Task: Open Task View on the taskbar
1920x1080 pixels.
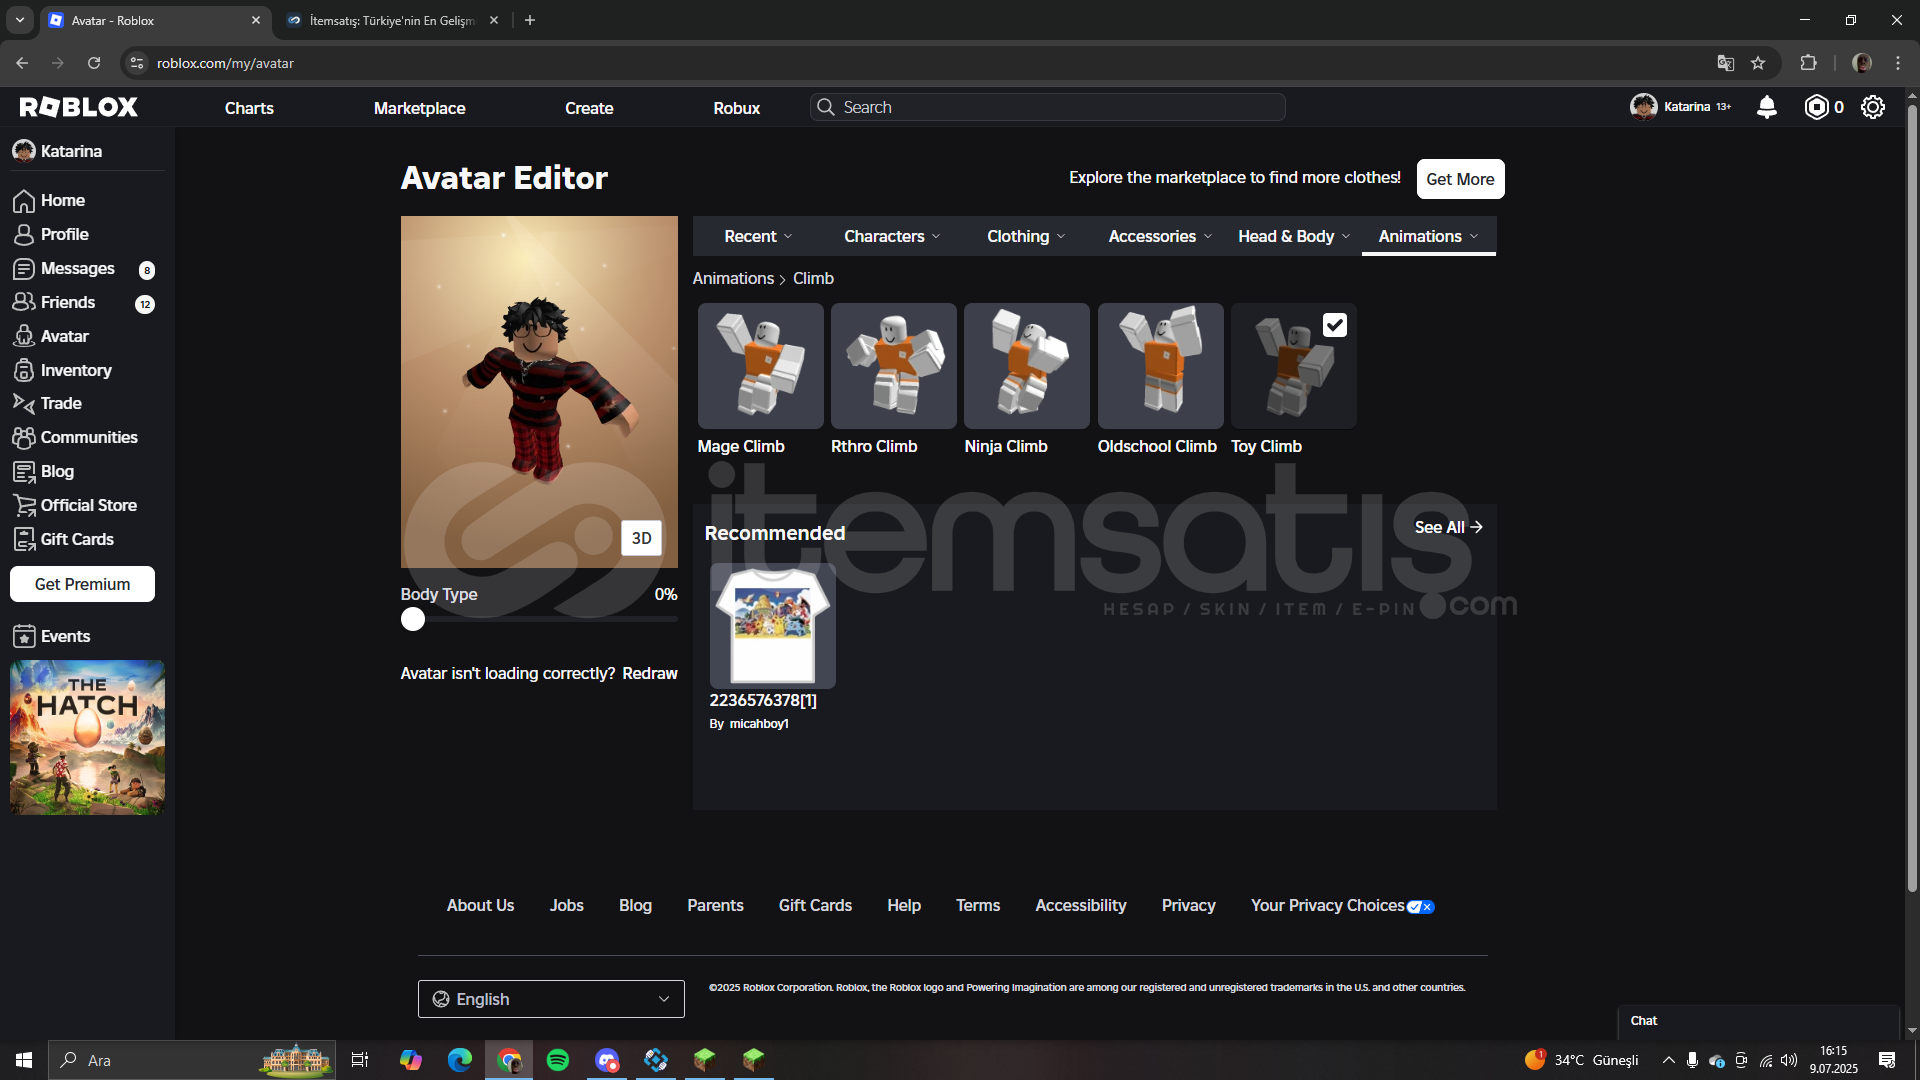Action: (x=360, y=1060)
